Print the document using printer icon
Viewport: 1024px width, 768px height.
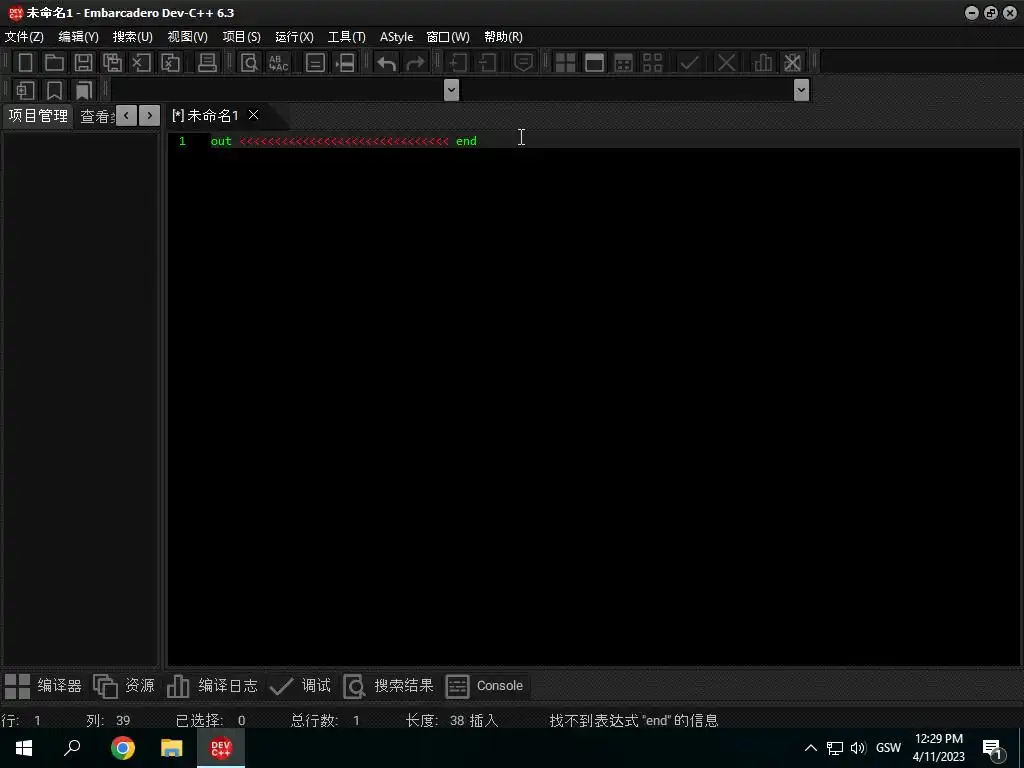coord(207,63)
